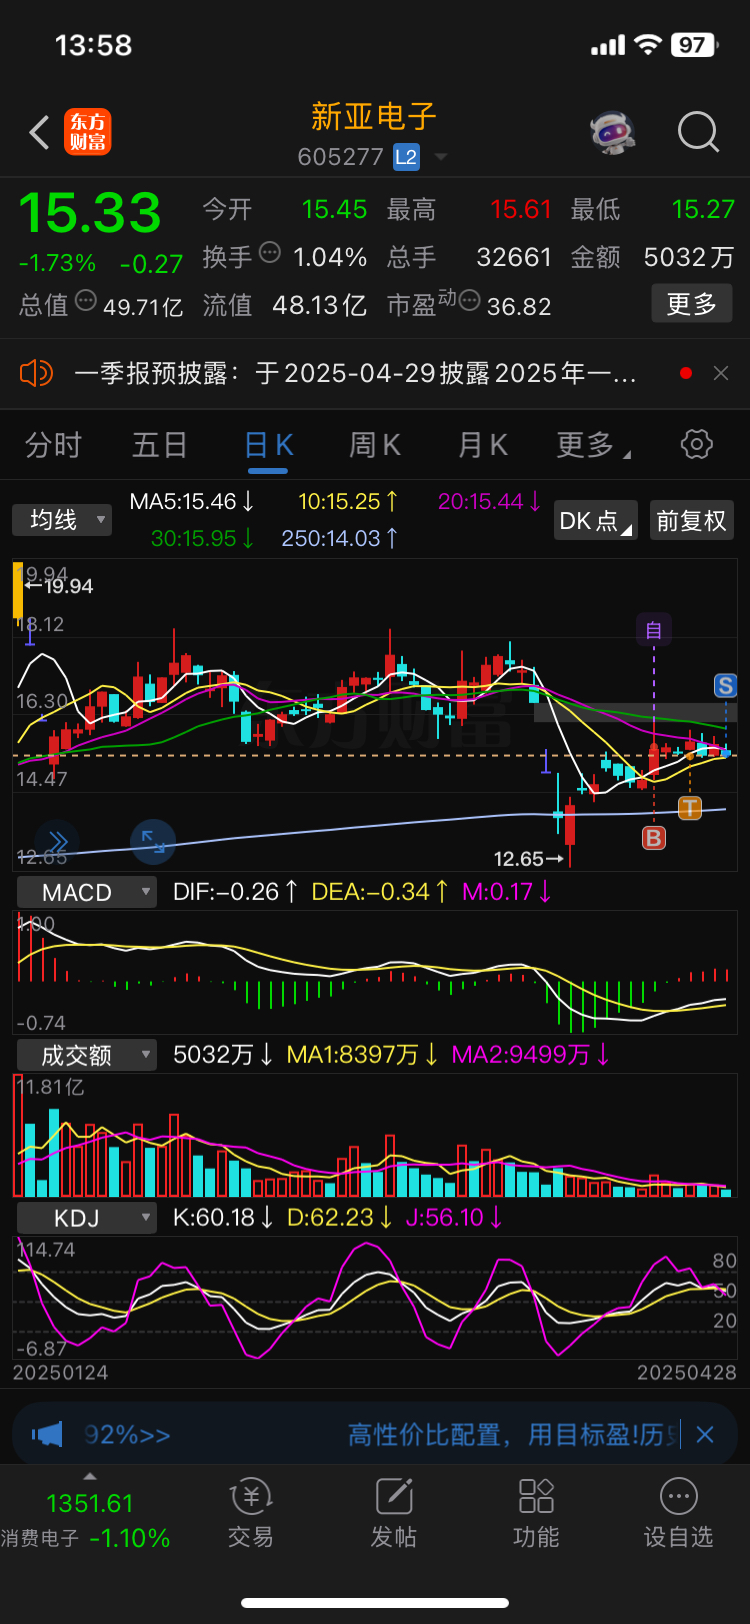The width and height of the screenshot is (750, 1624).
Task: Open the 东方财富 logo icon
Action: click(x=88, y=132)
